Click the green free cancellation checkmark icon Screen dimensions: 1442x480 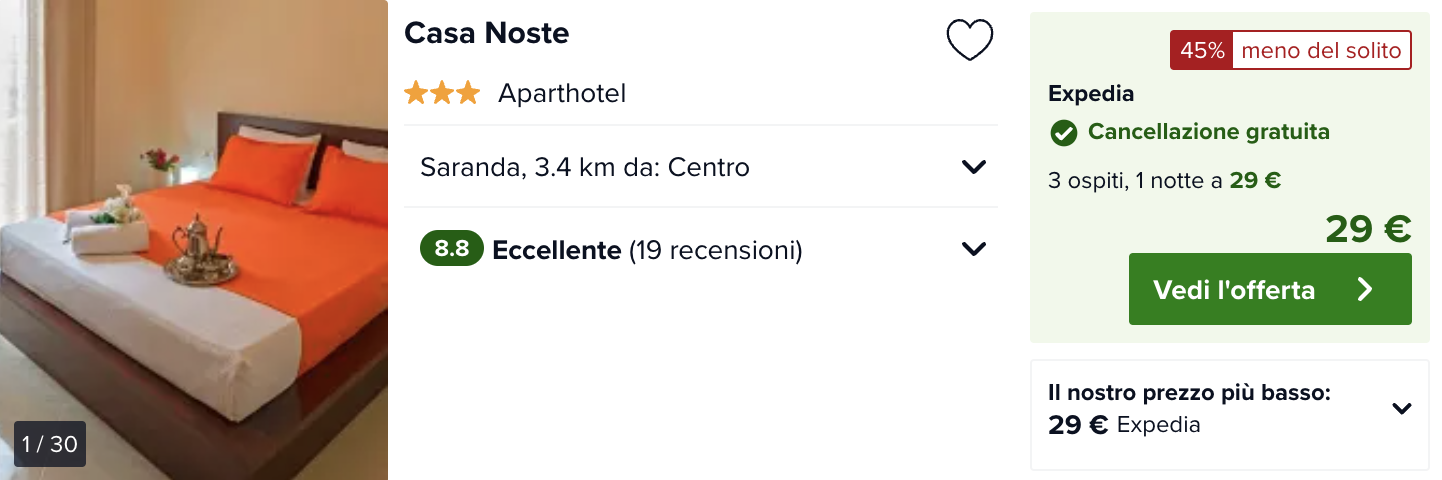click(1063, 132)
